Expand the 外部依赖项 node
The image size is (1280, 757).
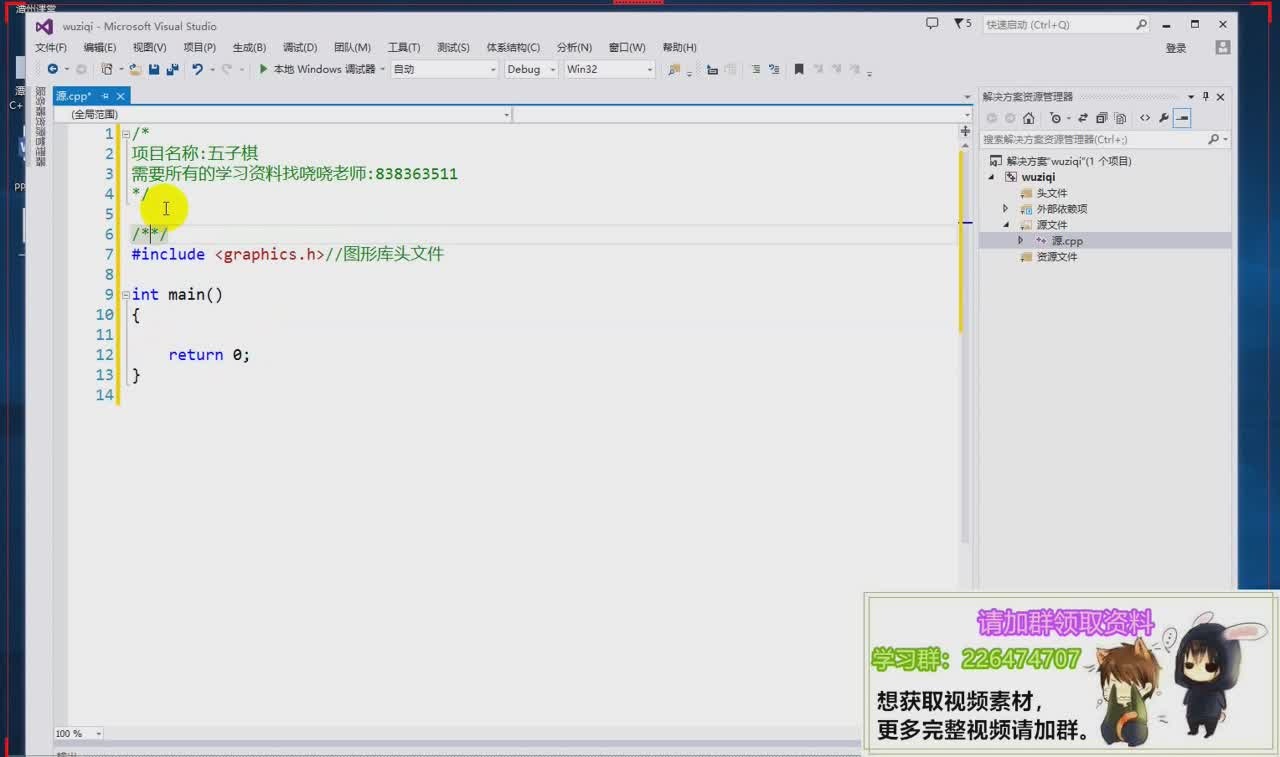[1006, 209]
